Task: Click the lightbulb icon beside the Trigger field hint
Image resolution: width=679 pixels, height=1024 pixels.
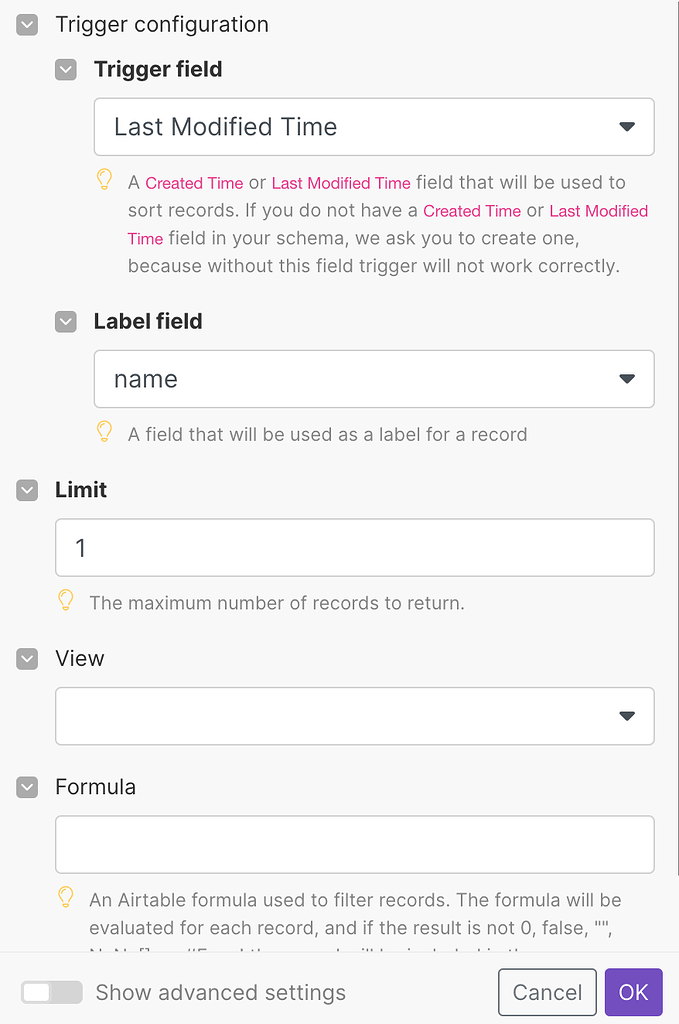Action: (x=104, y=181)
